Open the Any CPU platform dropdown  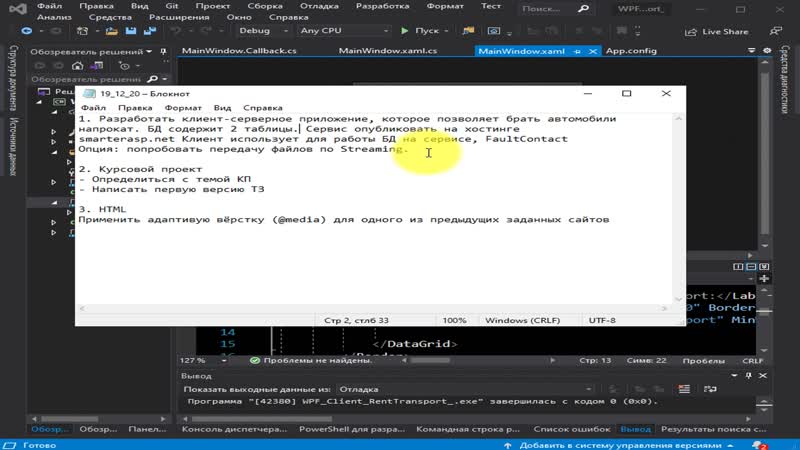(344, 31)
